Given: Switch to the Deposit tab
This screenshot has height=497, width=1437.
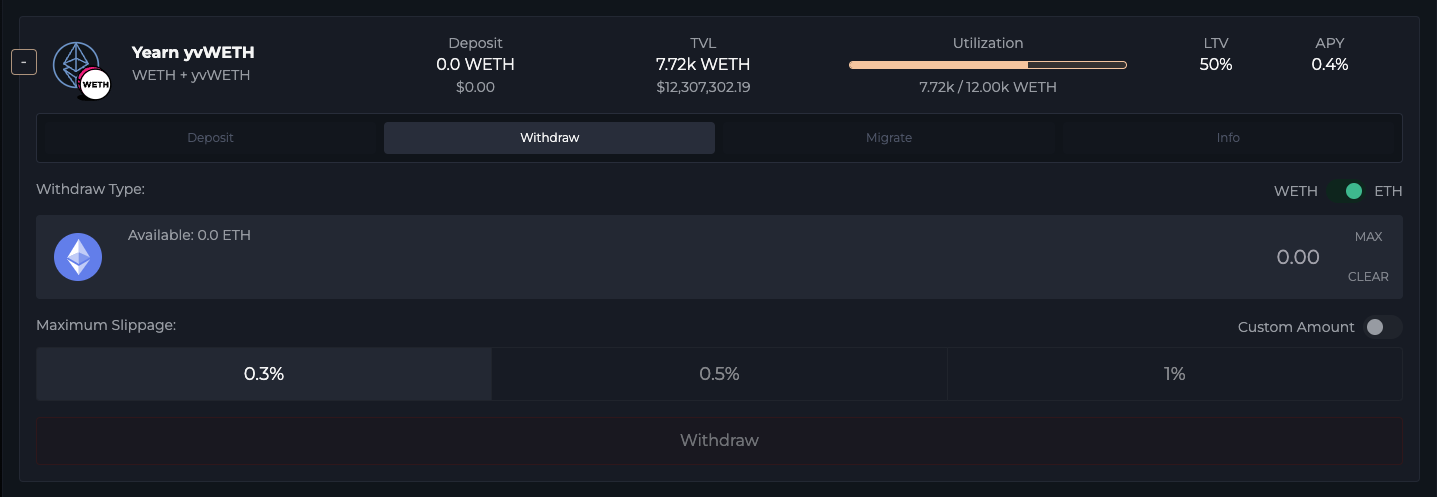Looking at the screenshot, I should pos(210,138).
